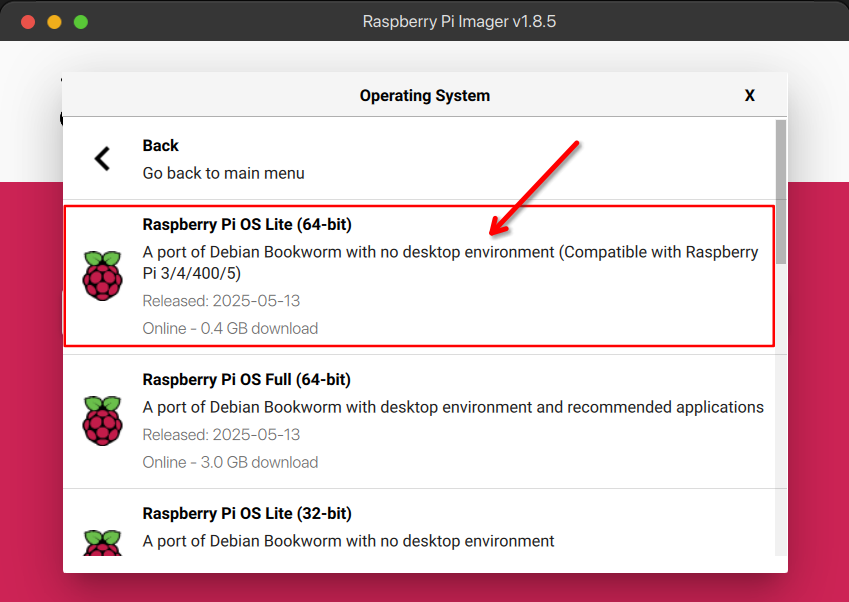
Task: Click the Raspberry Pi logo beside OS Full (64-bit)
Action: 102,419
